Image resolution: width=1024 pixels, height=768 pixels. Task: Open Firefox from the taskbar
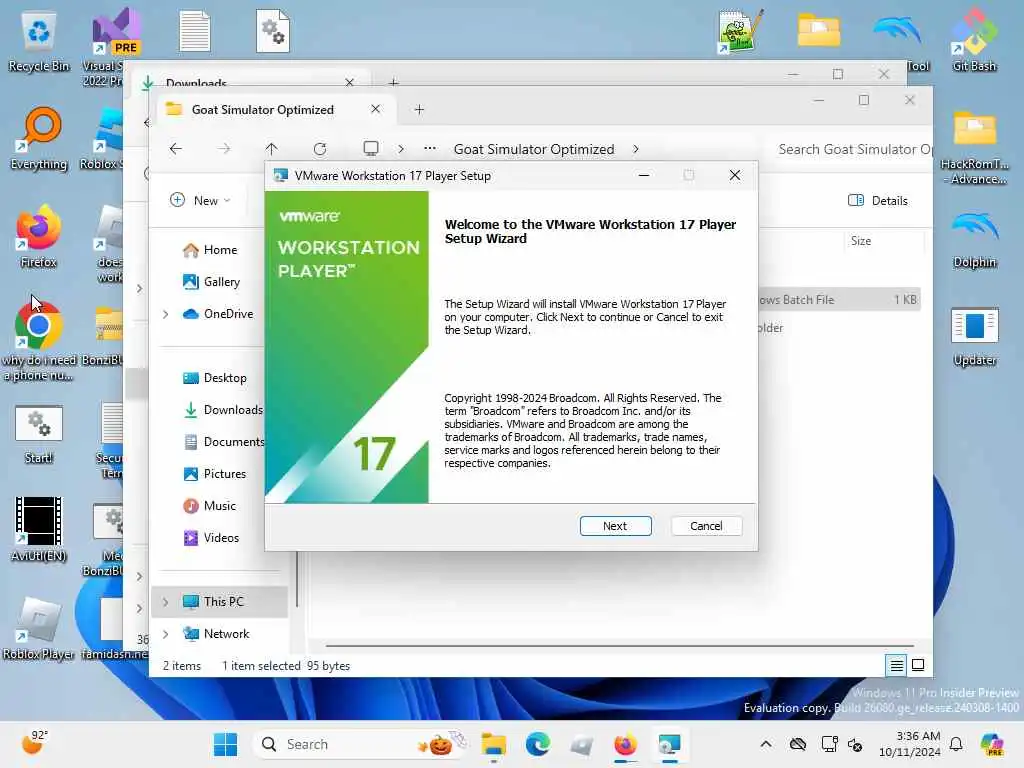(625, 744)
